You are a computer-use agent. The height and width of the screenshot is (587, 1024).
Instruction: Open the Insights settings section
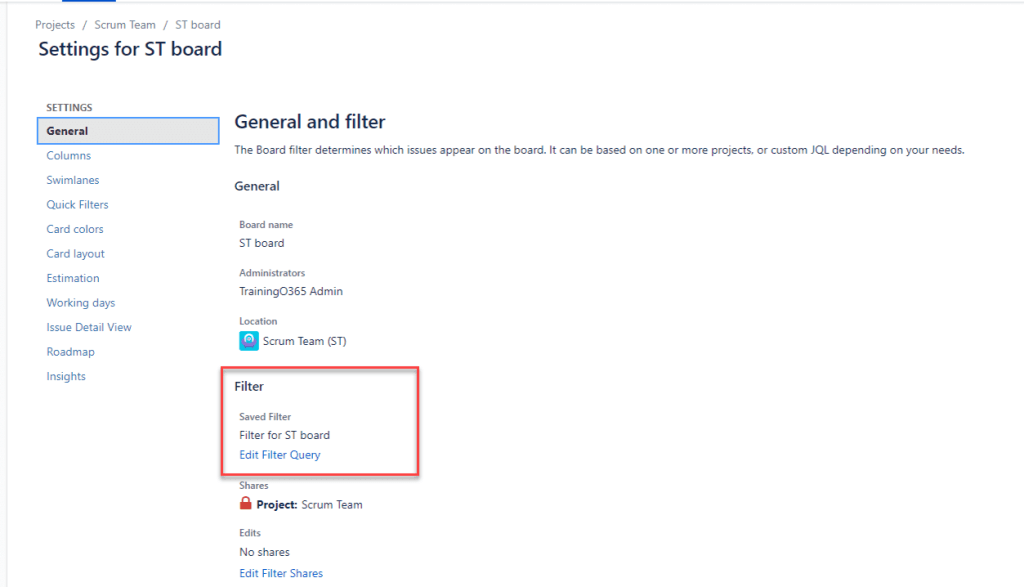65,375
